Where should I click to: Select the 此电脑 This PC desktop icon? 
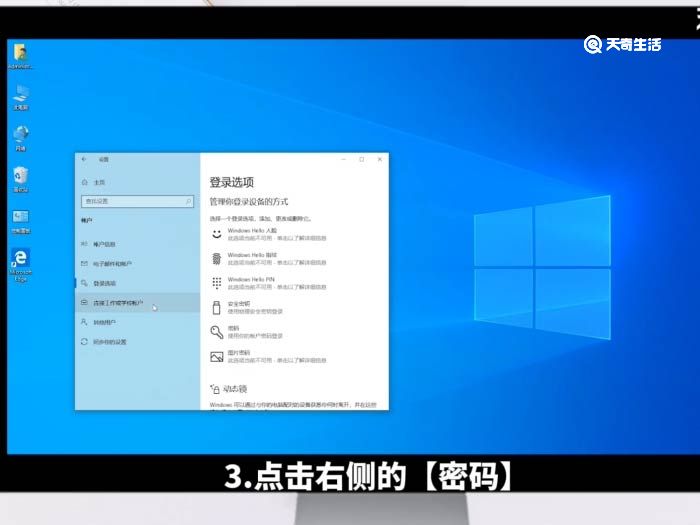(x=21, y=98)
